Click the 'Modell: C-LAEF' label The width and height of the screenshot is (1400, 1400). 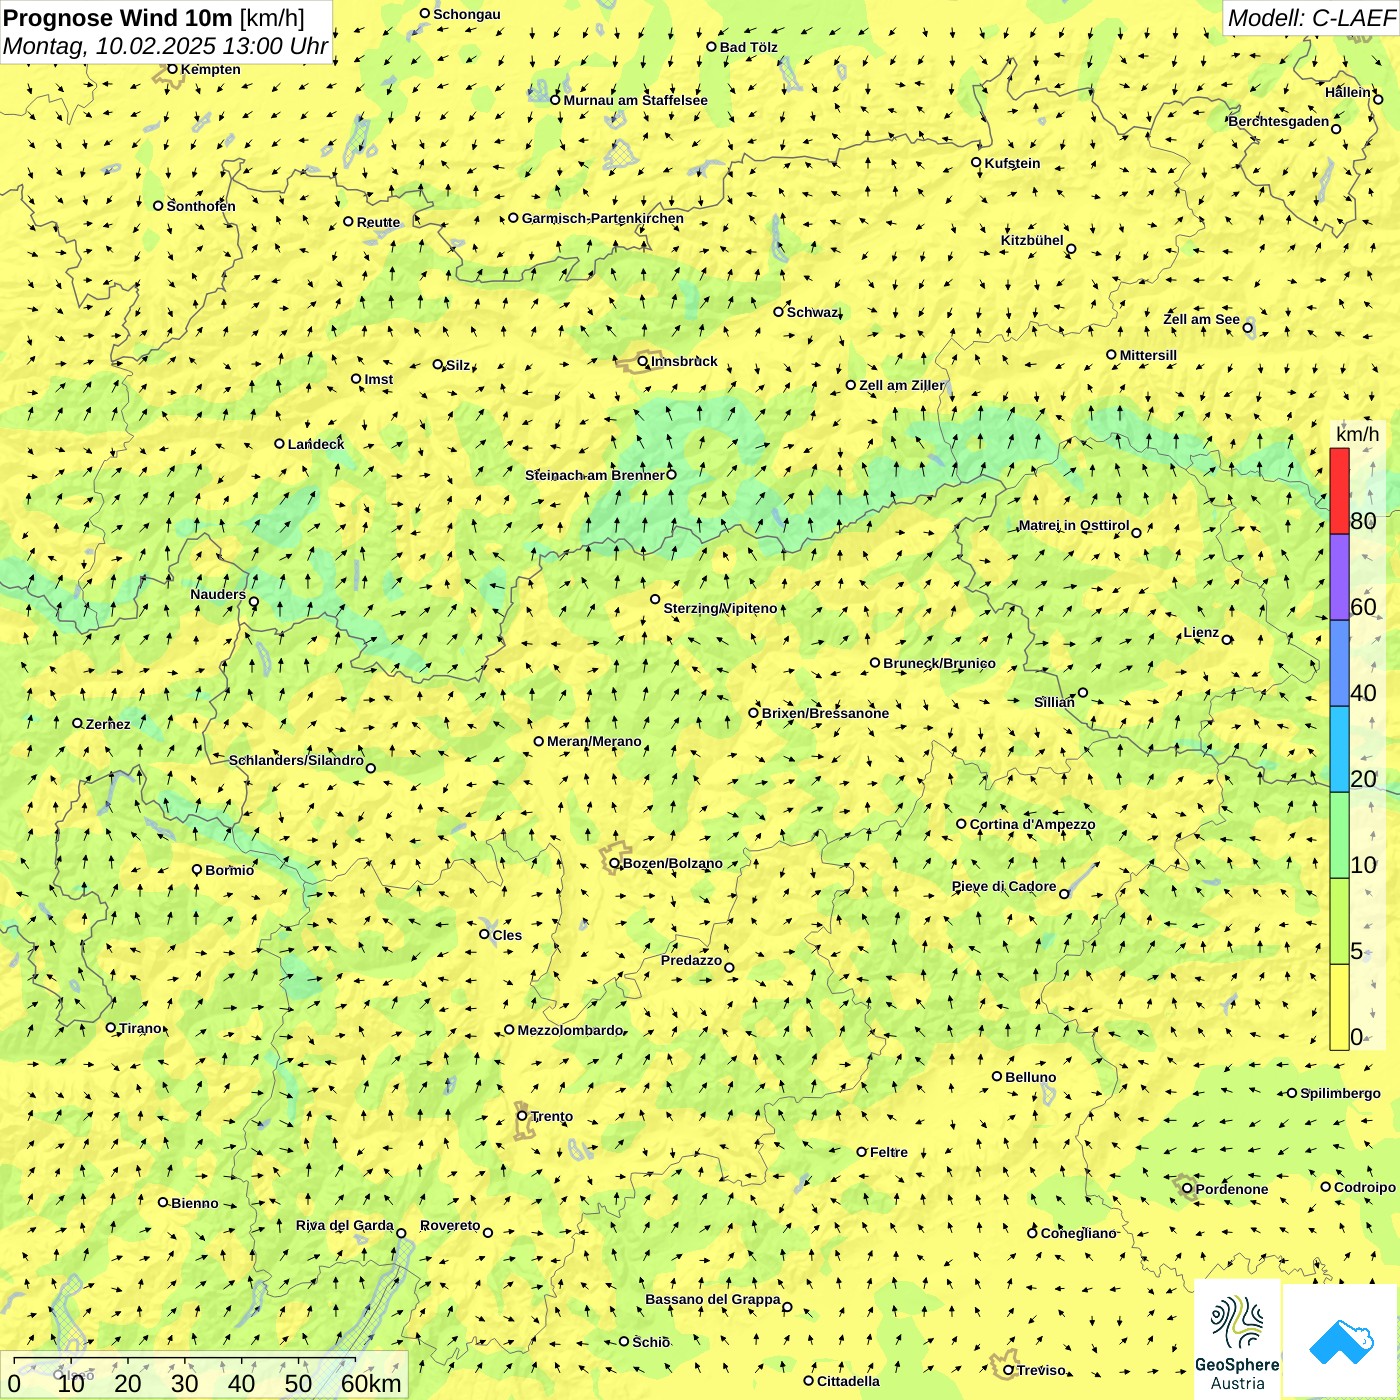pyautogui.click(x=1311, y=18)
